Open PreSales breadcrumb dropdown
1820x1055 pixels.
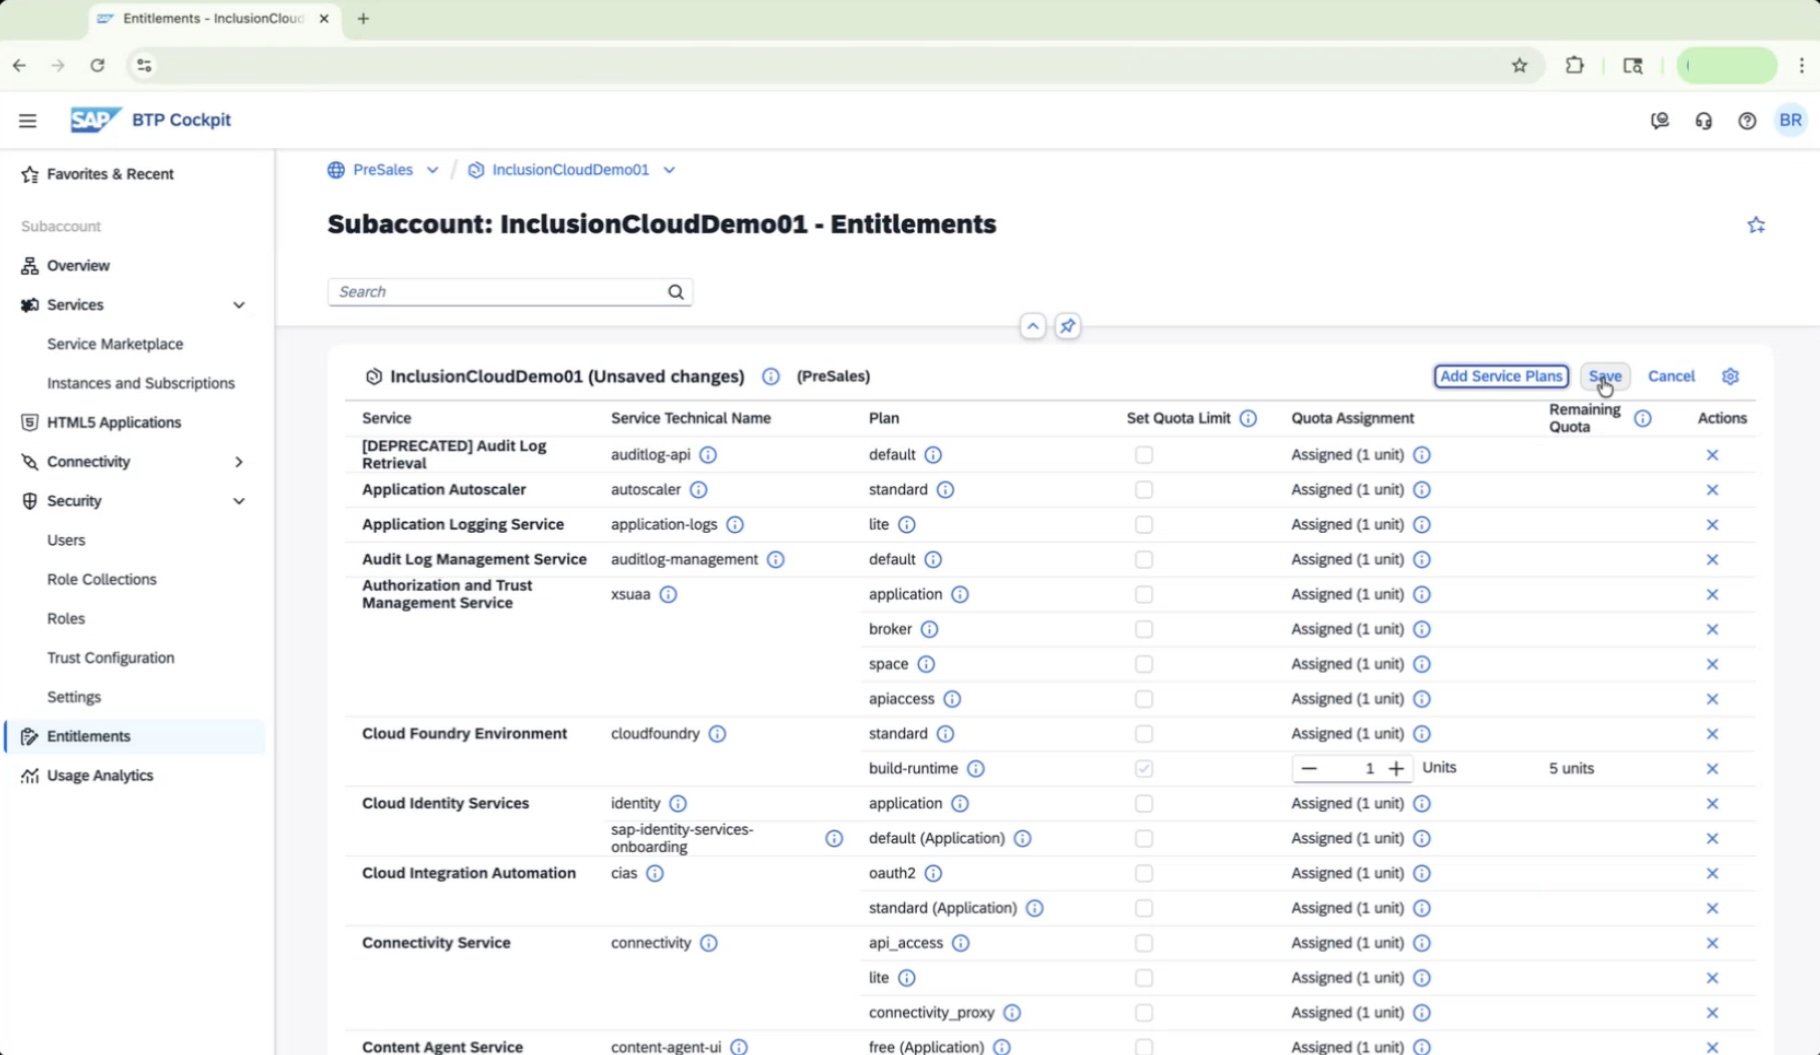(x=432, y=170)
